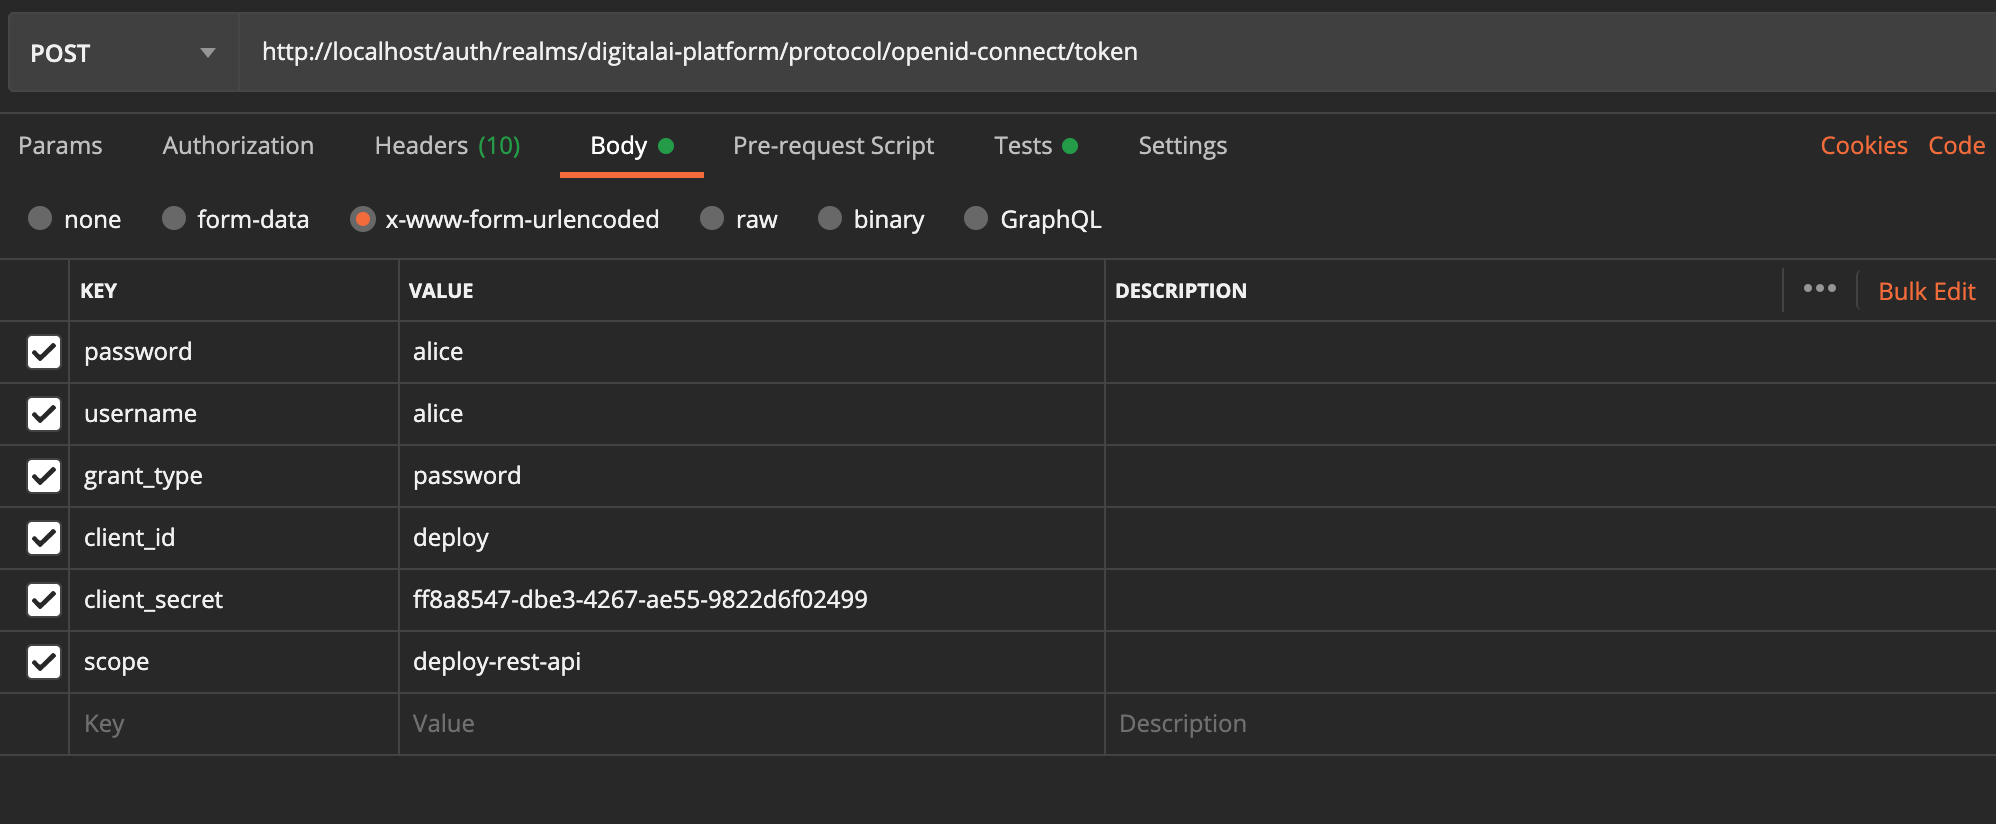This screenshot has width=1996, height=824.
Task: Open the Authorization tab
Action: point(238,146)
